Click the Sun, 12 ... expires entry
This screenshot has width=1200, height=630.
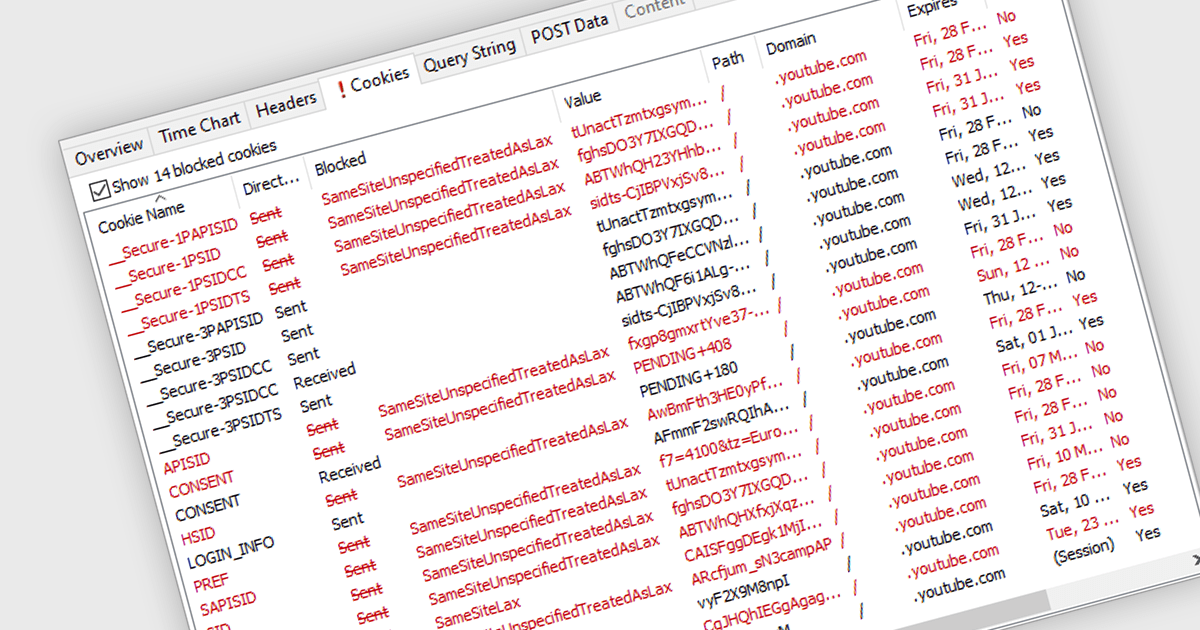coord(1013,268)
